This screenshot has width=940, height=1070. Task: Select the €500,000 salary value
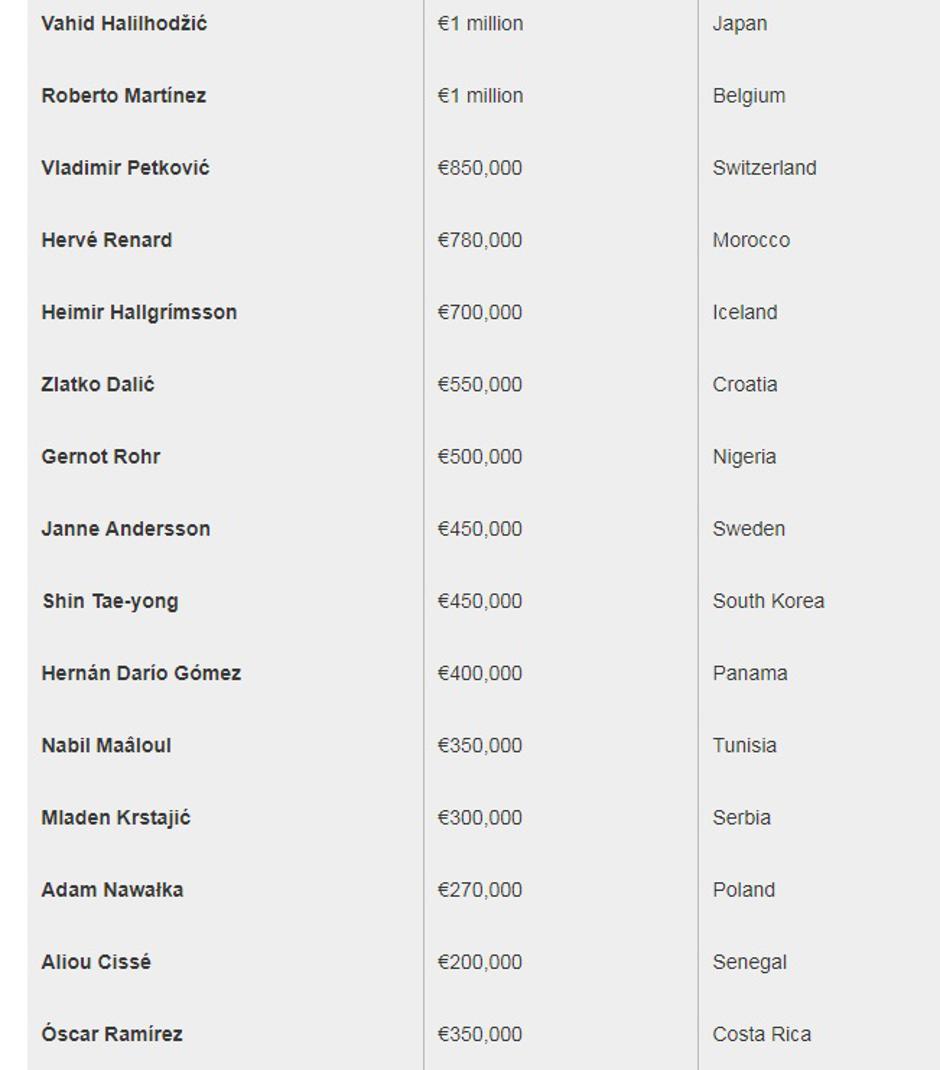[x=480, y=456]
